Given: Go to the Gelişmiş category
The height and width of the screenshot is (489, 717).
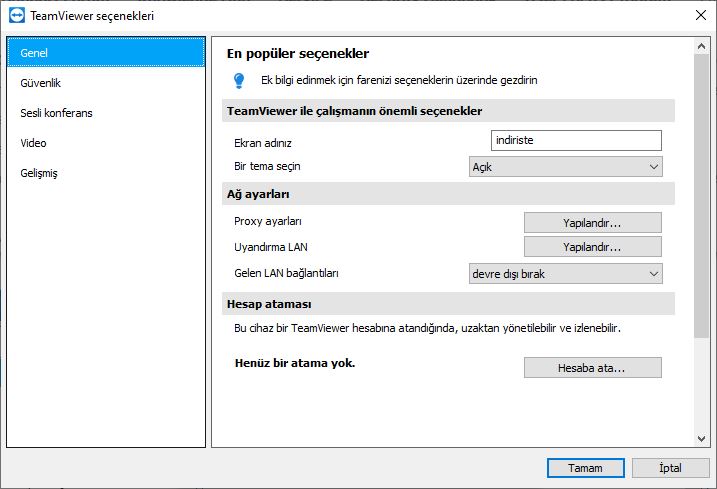Looking at the screenshot, I should 106,173.
